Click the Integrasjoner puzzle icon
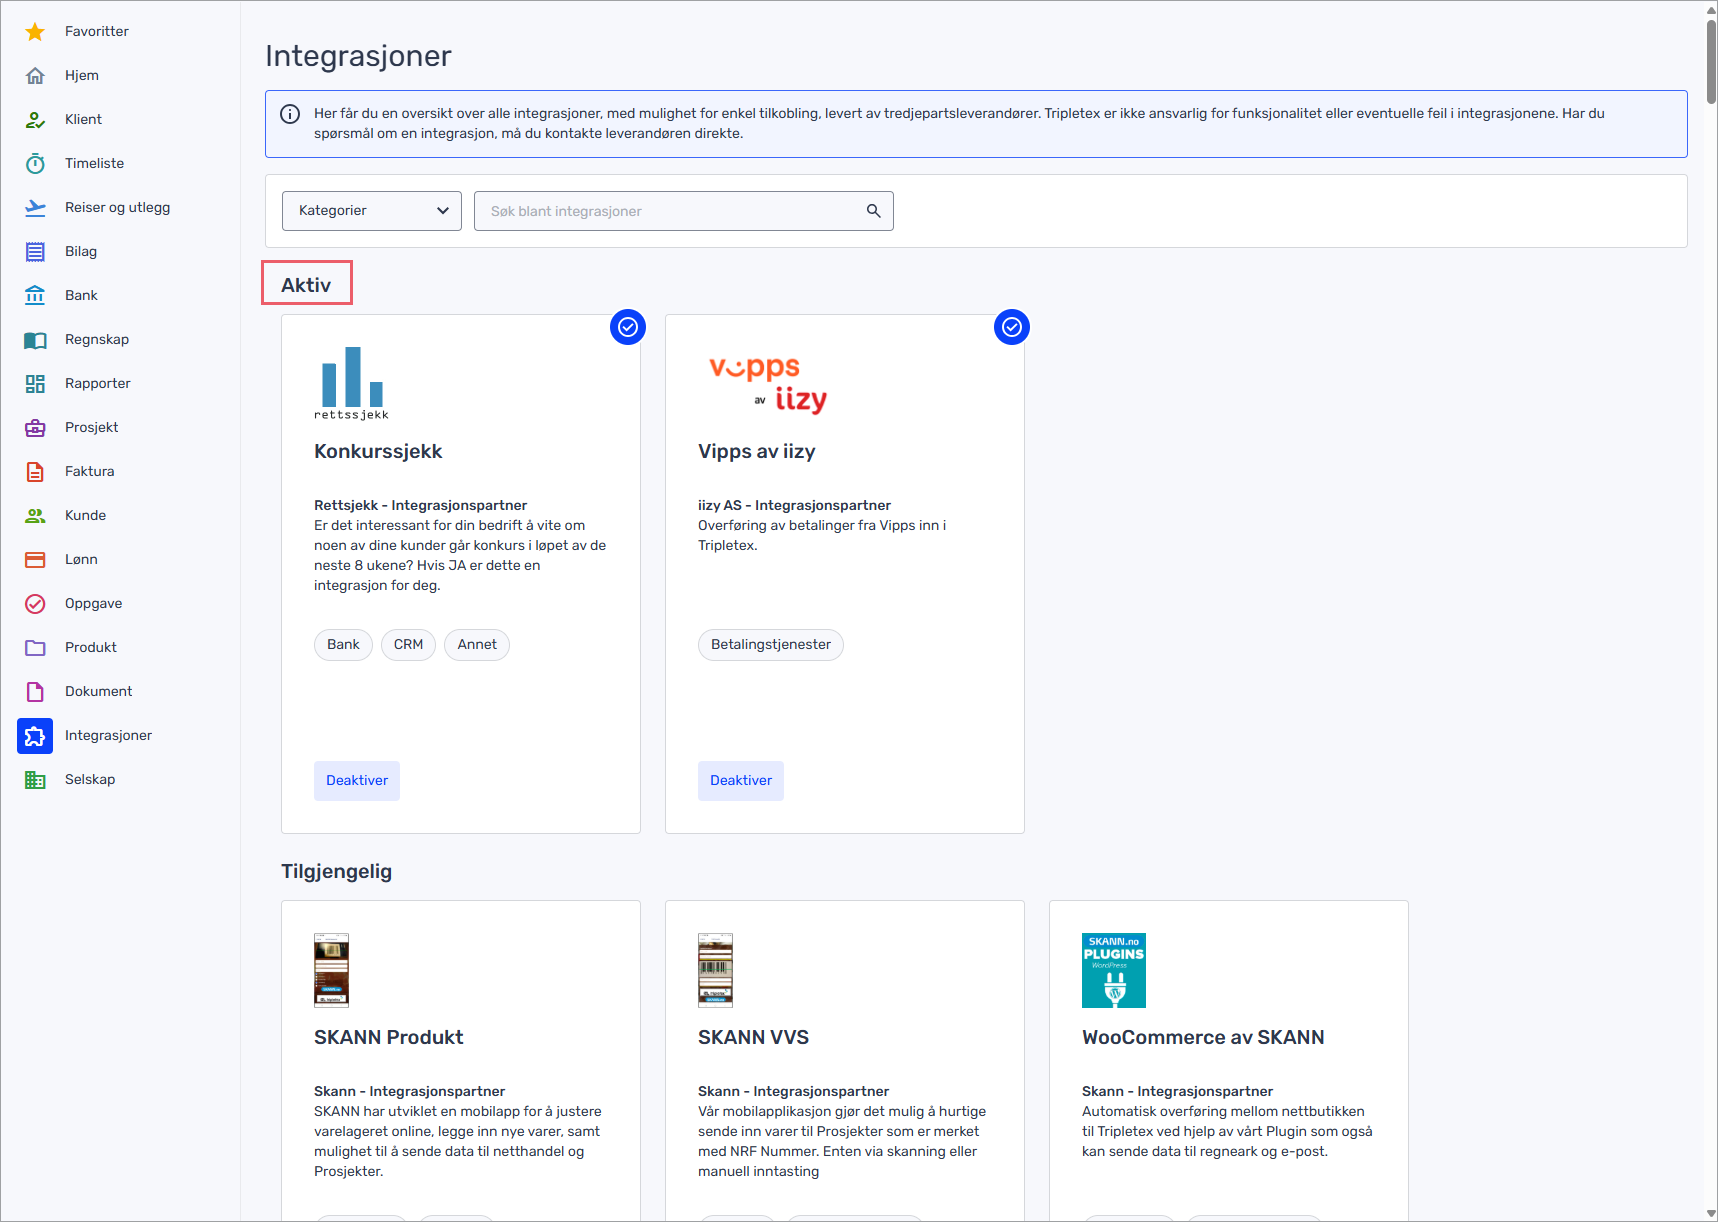1718x1222 pixels. click(x=35, y=736)
